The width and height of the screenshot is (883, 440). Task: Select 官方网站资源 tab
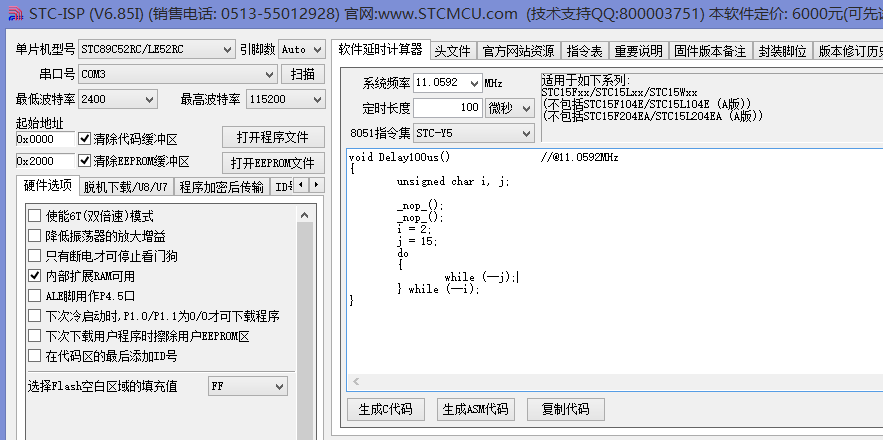519,51
